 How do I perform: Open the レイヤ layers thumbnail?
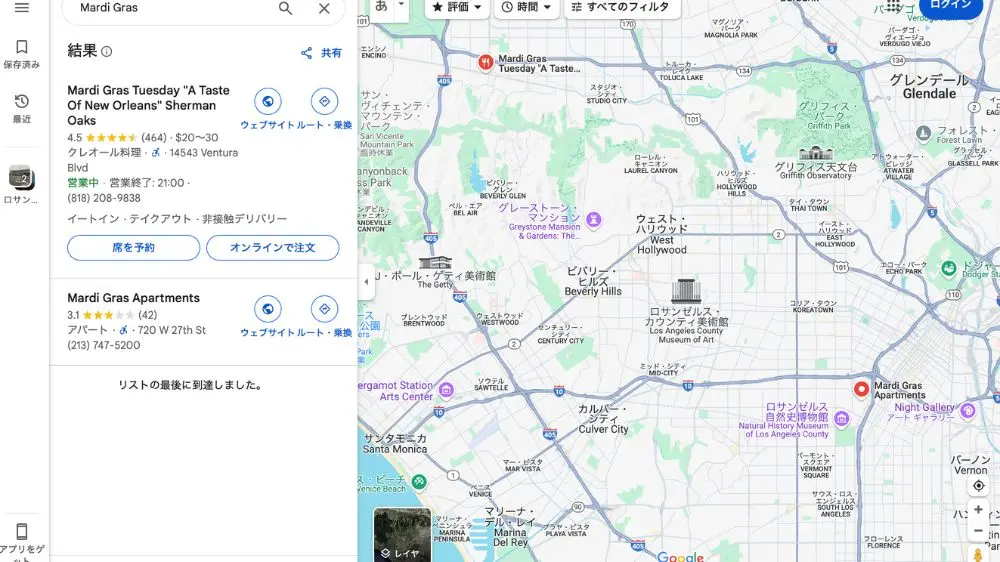[x=402, y=535]
